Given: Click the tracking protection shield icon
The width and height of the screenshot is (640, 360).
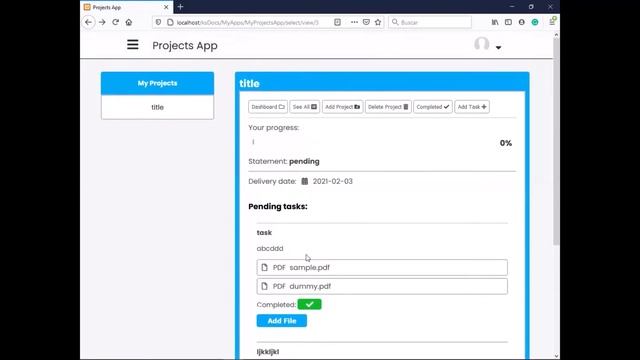Looking at the screenshot, I should click(158, 22).
